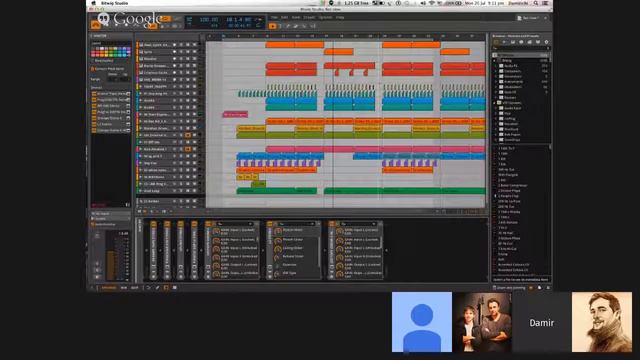Click the Audio FX folder icon
Image resolution: width=640 pixels, height=360 pixels.
pos(501,66)
